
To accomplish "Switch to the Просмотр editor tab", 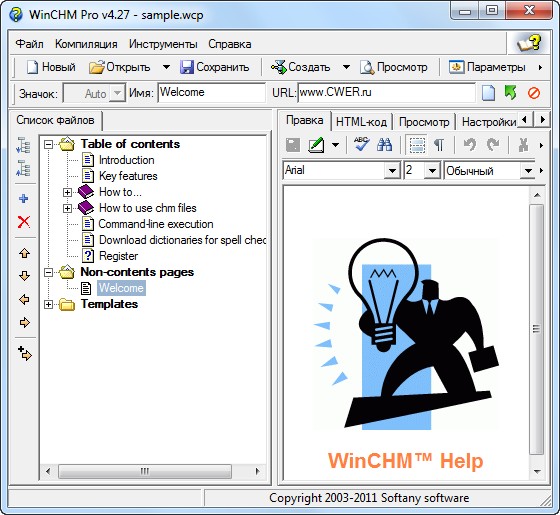I will [424, 122].
